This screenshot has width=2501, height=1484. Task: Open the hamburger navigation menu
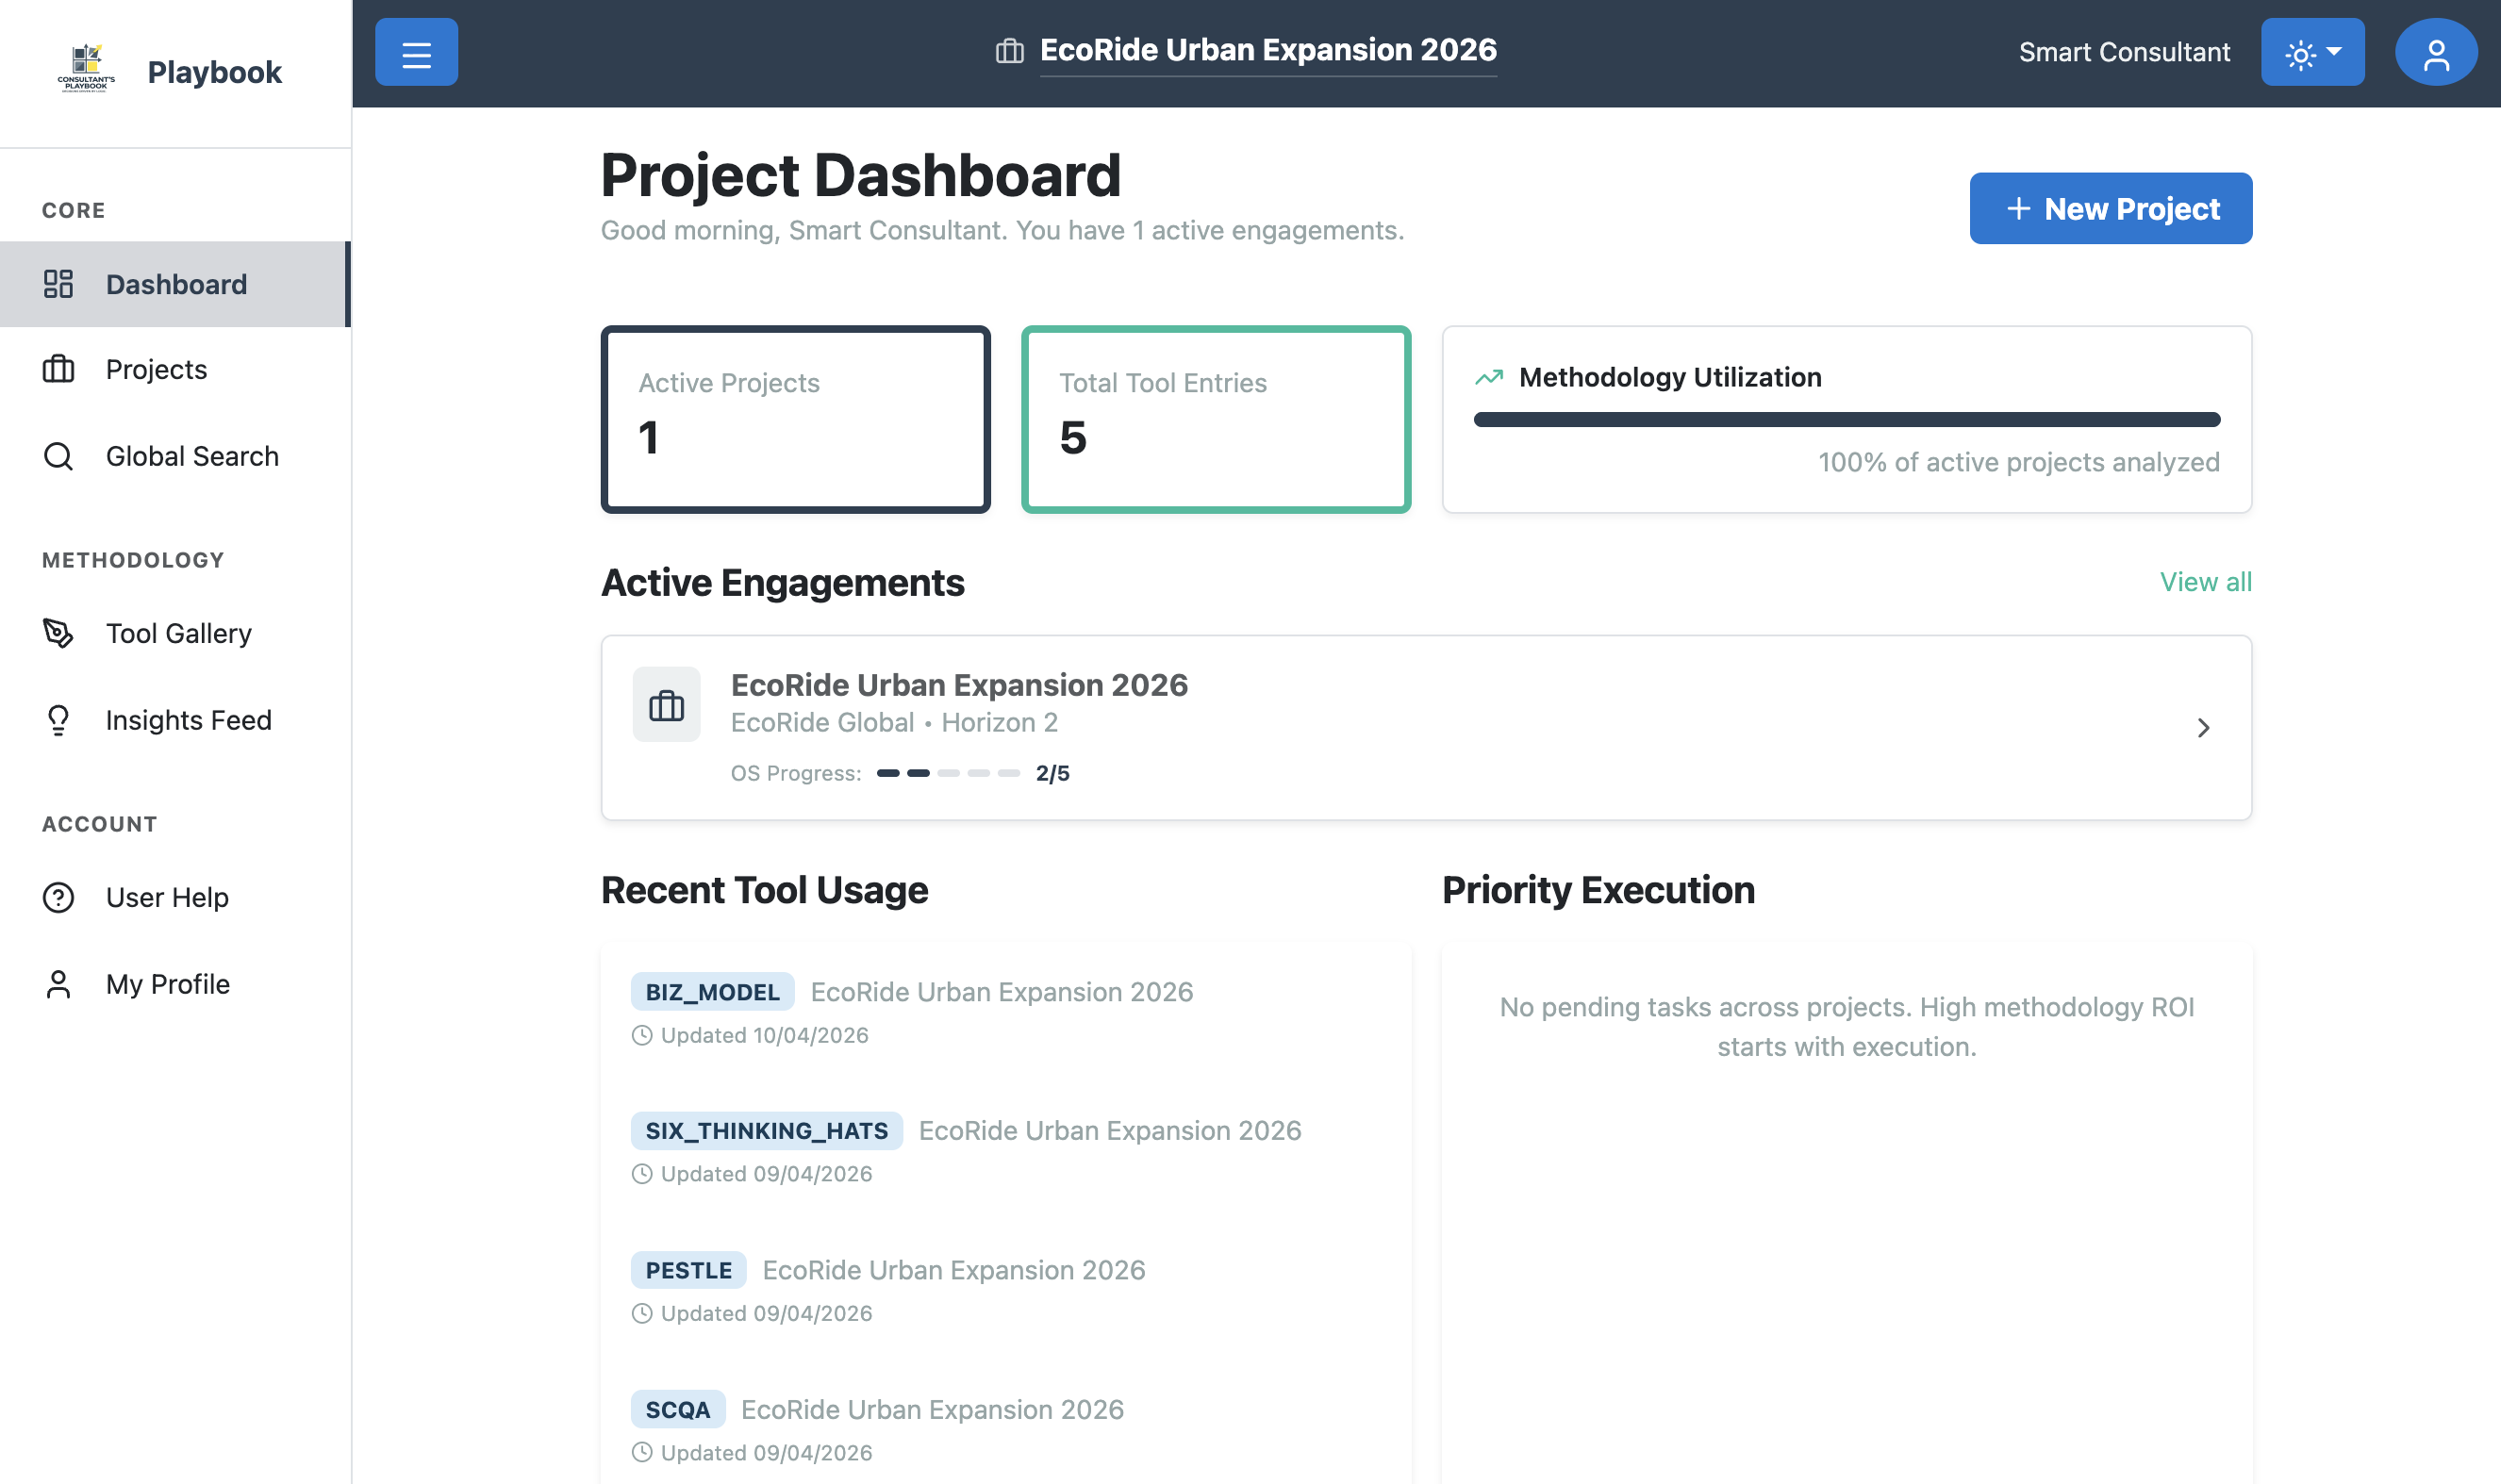416,51
